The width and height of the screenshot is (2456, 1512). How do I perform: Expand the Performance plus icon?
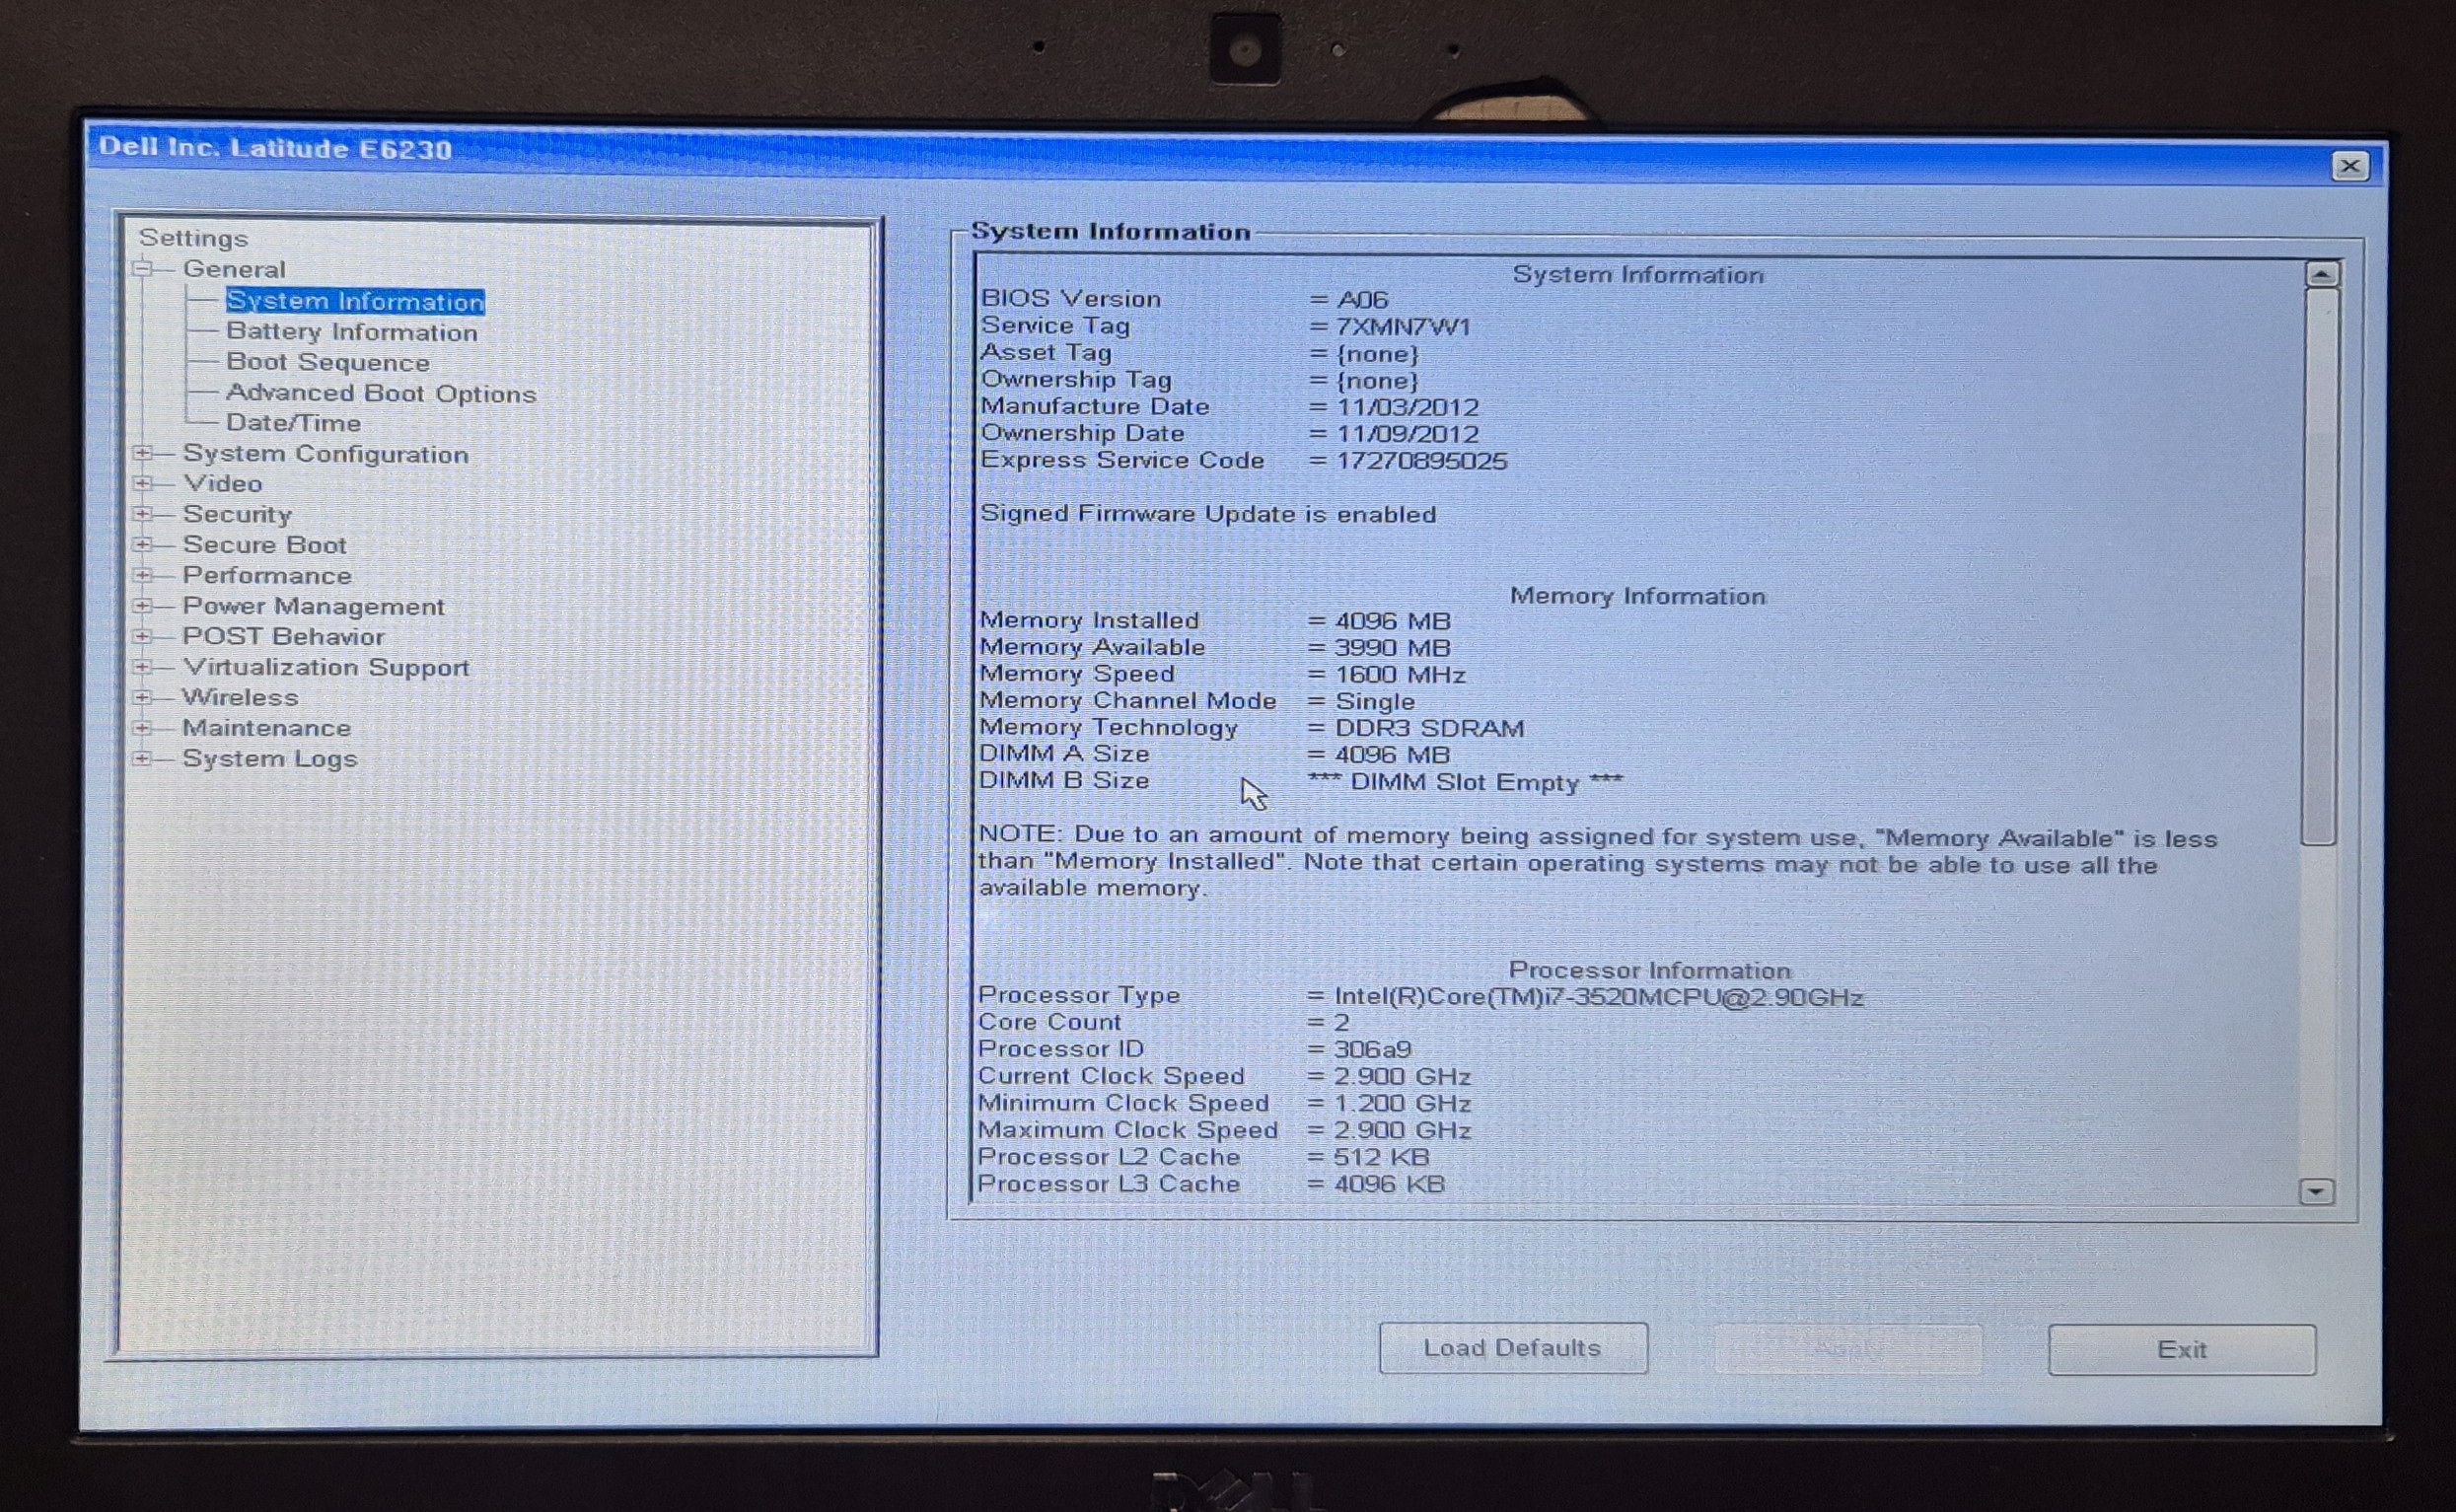pyautogui.click(x=143, y=575)
